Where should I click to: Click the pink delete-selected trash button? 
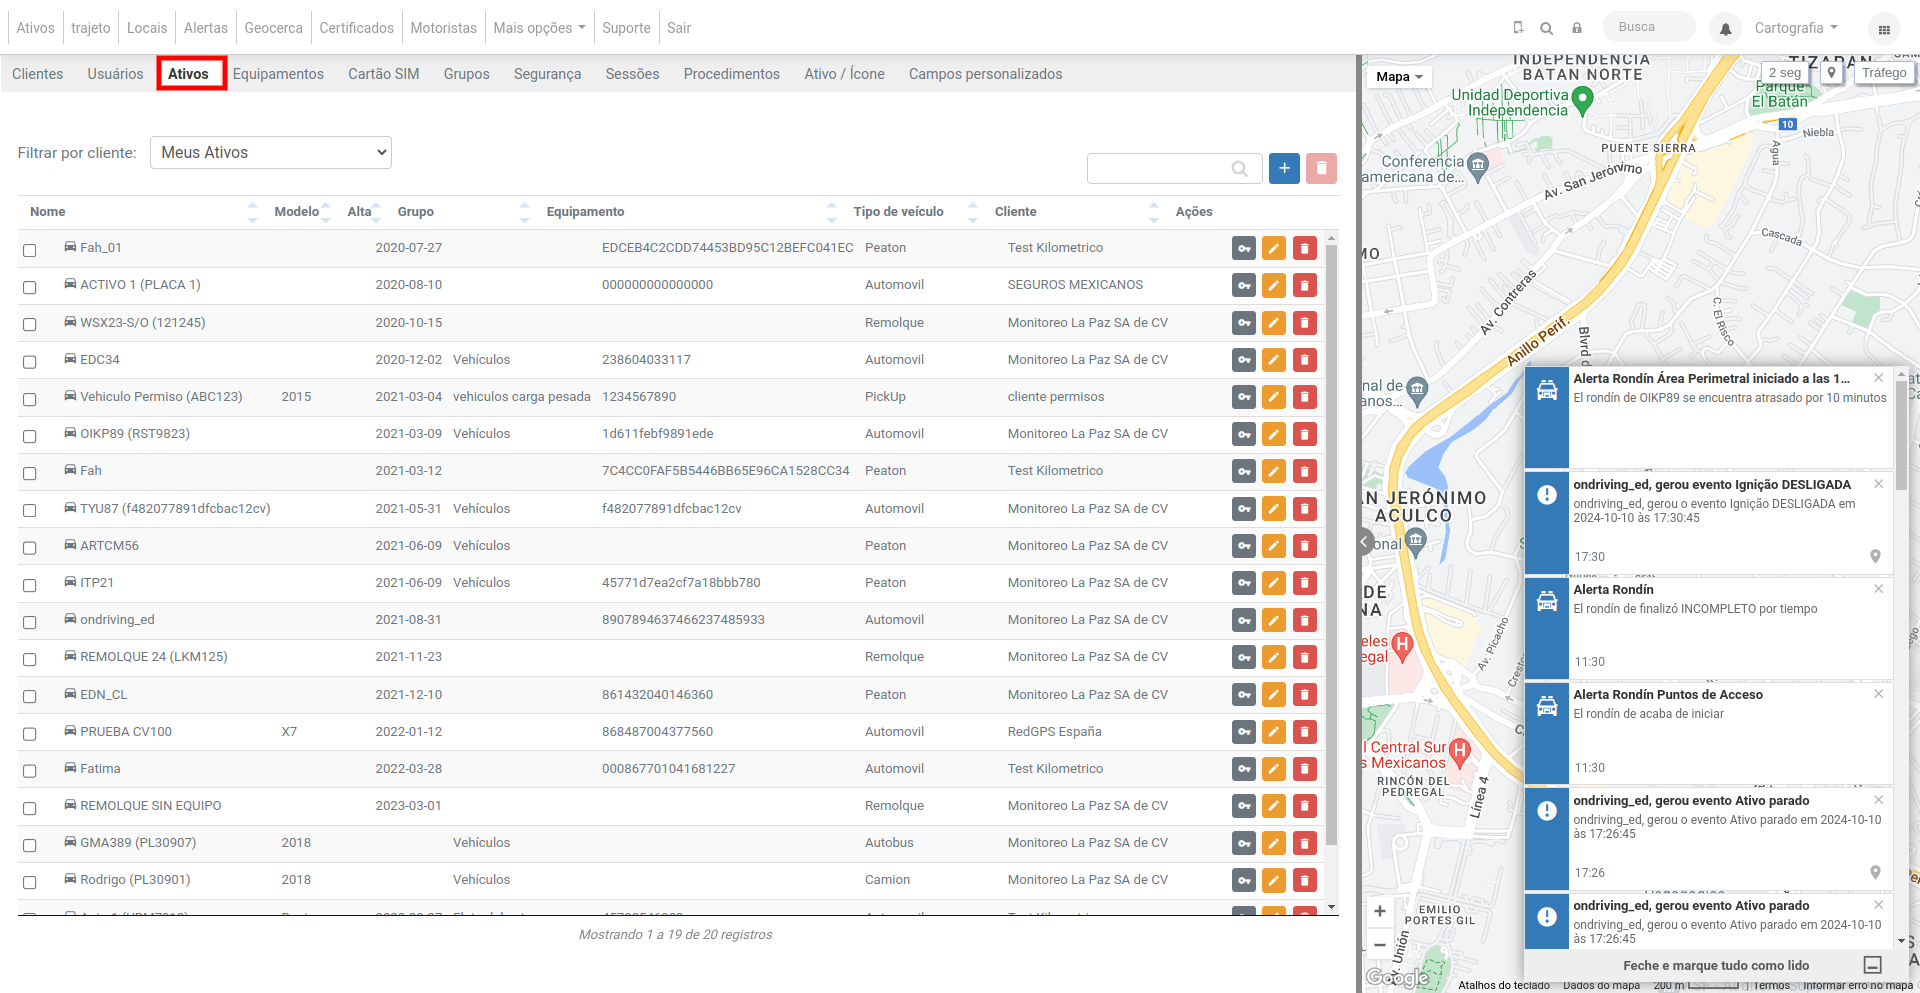pyautogui.click(x=1321, y=168)
